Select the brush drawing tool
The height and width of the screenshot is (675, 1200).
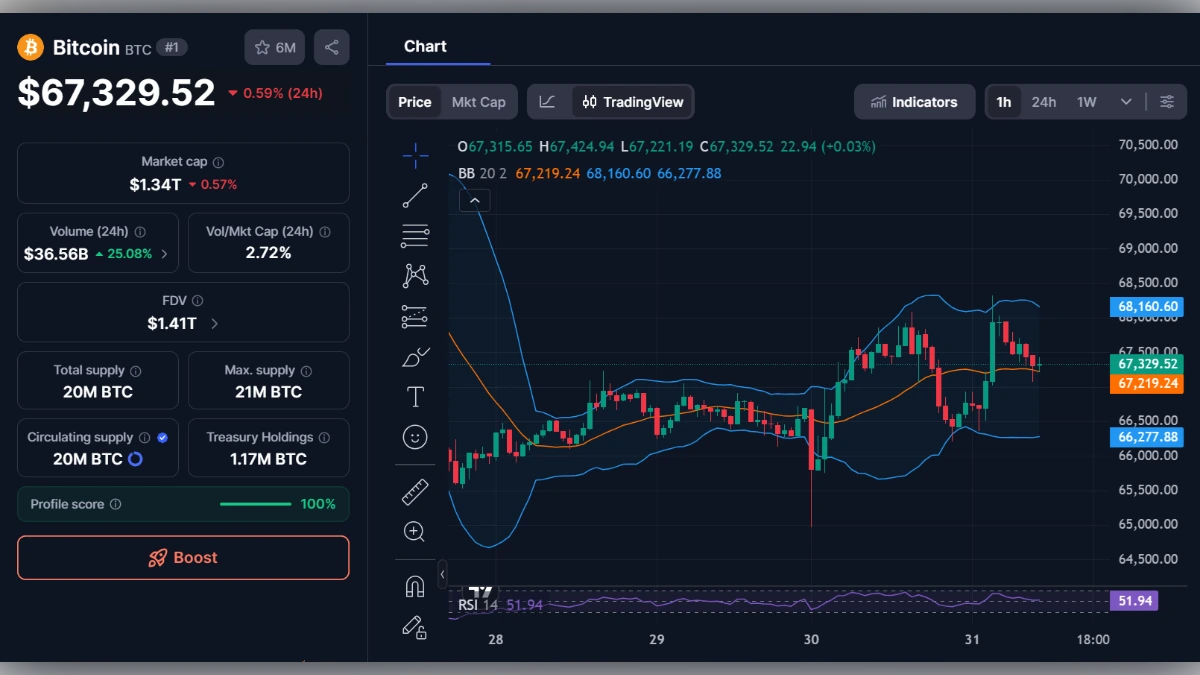[x=415, y=356]
